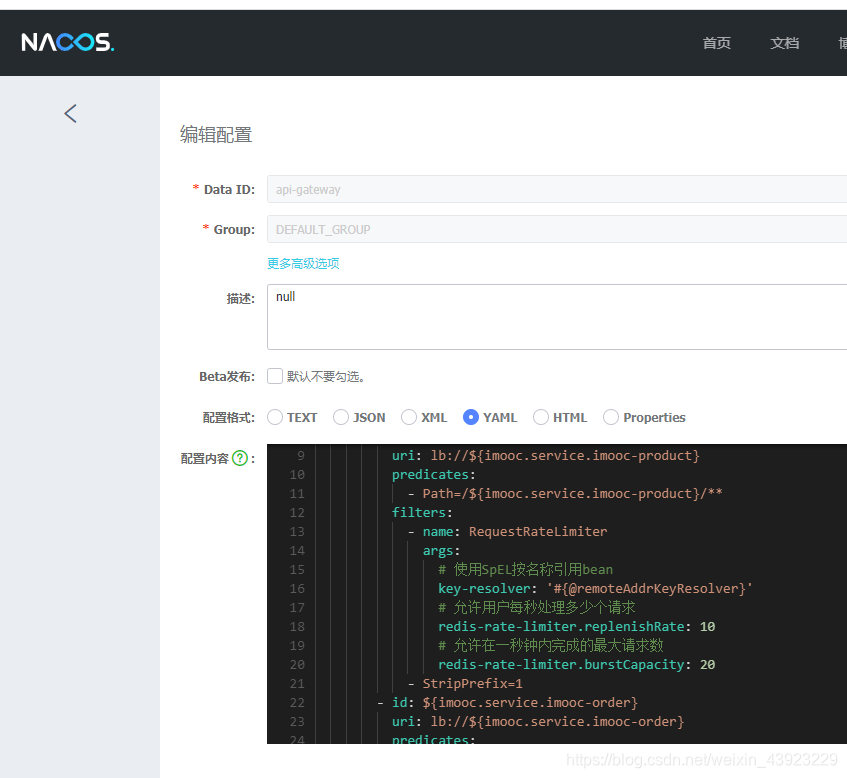
Task: Click the Data ID input field
Action: pos(557,189)
